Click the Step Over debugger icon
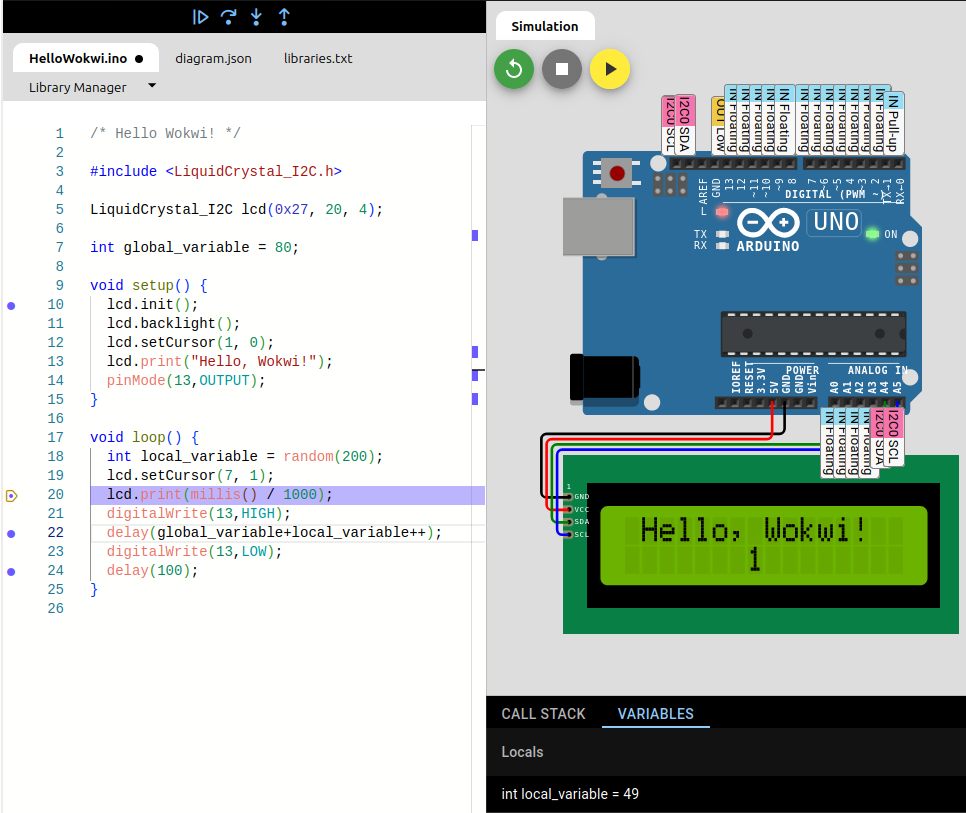This screenshot has height=813, width=966. pos(229,16)
